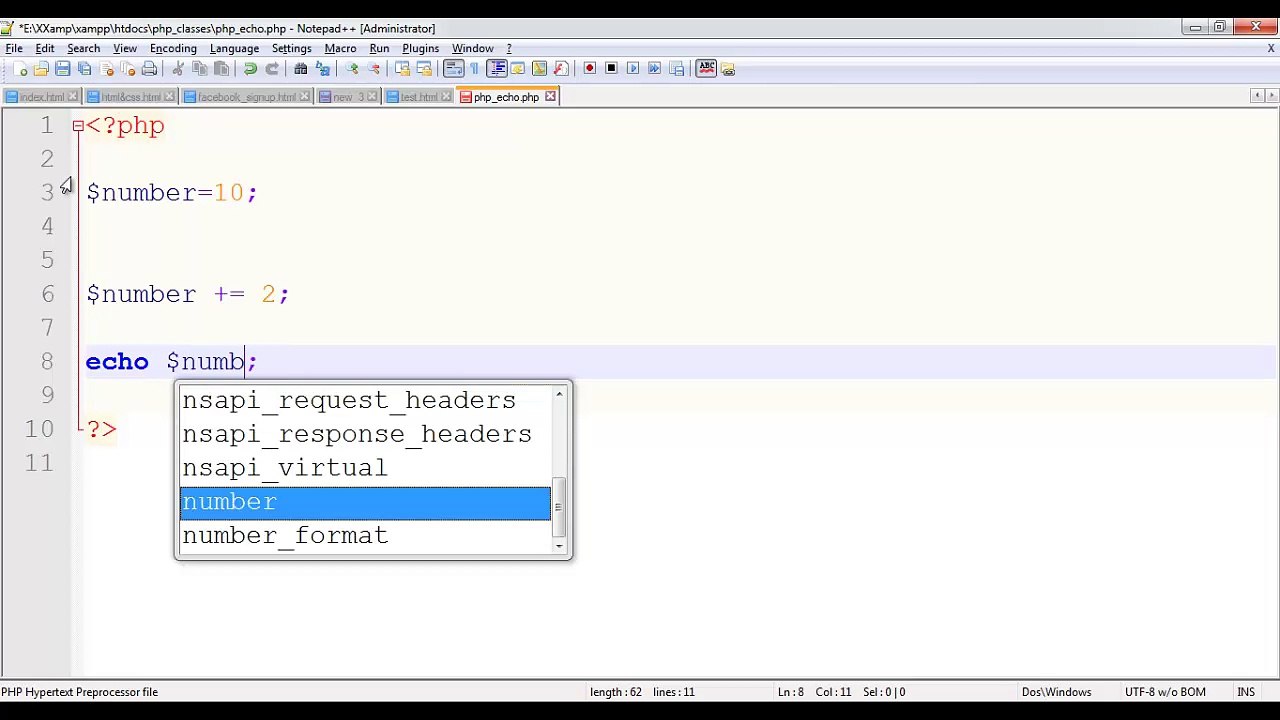Start macro recording with red button

pyautogui.click(x=589, y=69)
